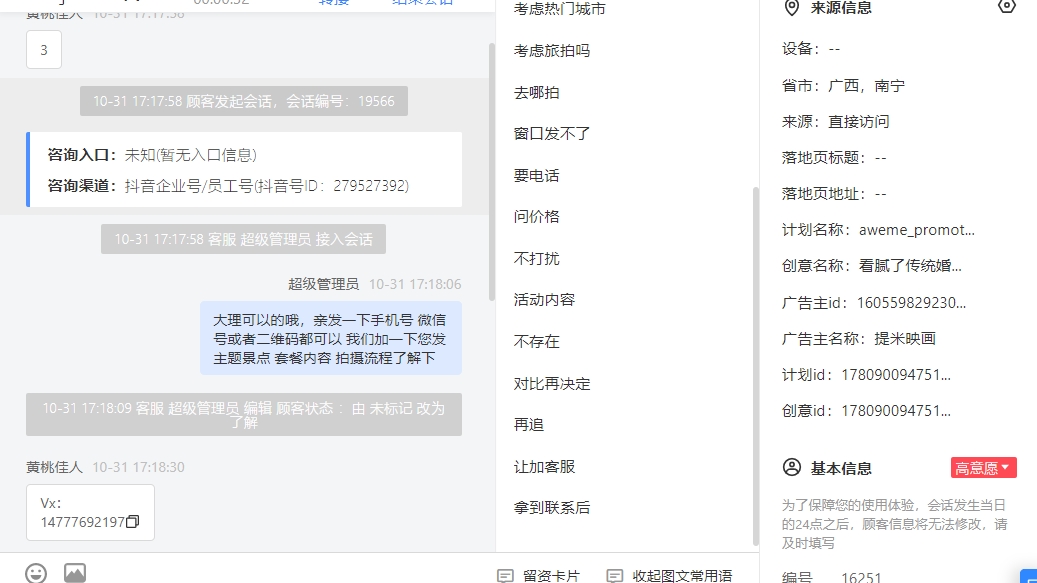Screen dimensions: 1037x583
Task: Select quick reply 让加客服
Action: 544,467
